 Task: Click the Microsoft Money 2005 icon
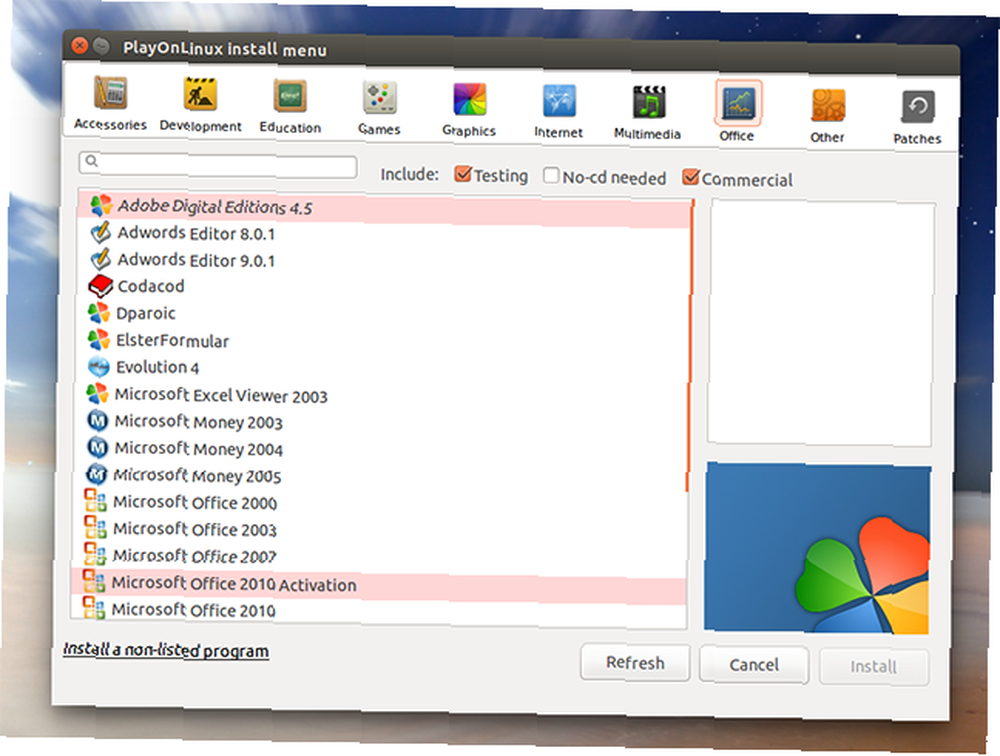click(97, 474)
